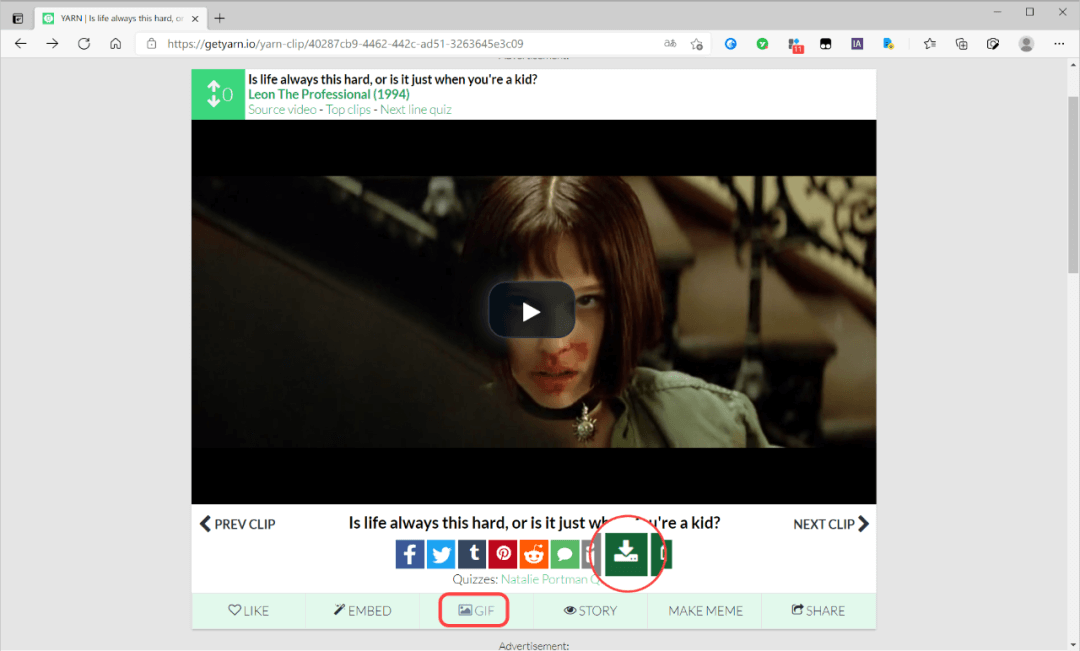Image resolution: width=1080 pixels, height=651 pixels.
Task: Open the tab actions menu icon
Action: tap(18, 19)
